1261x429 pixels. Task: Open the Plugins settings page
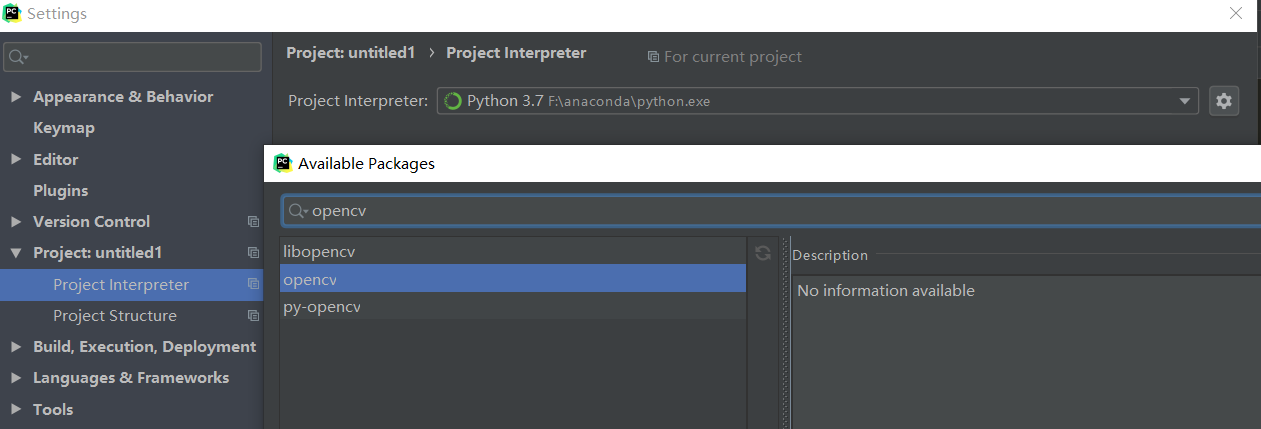[60, 190]
